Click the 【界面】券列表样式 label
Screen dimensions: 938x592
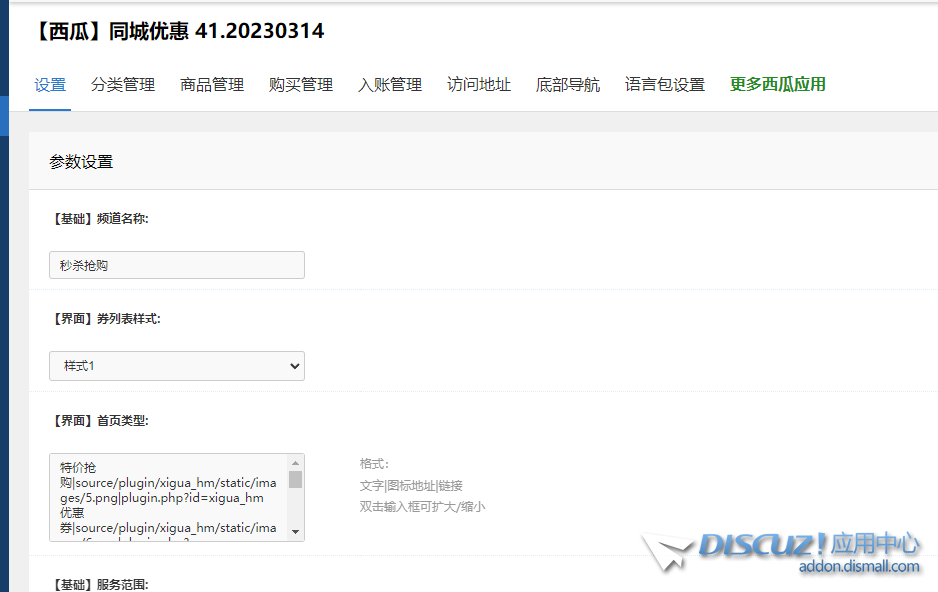click(x=105, y=319)
